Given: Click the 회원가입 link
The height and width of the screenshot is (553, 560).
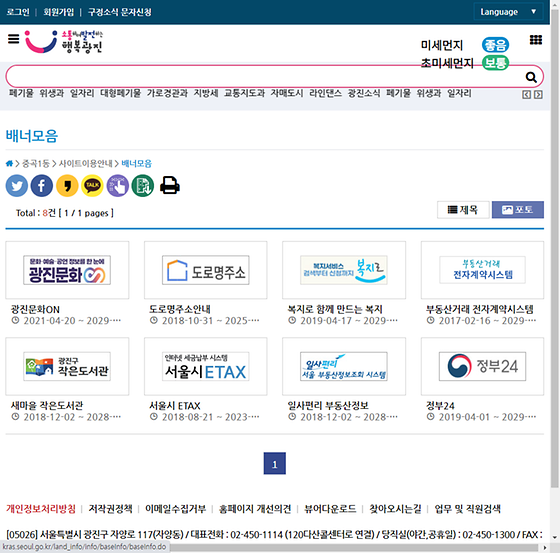Looking at the screenshot, I should click(59, 12).
